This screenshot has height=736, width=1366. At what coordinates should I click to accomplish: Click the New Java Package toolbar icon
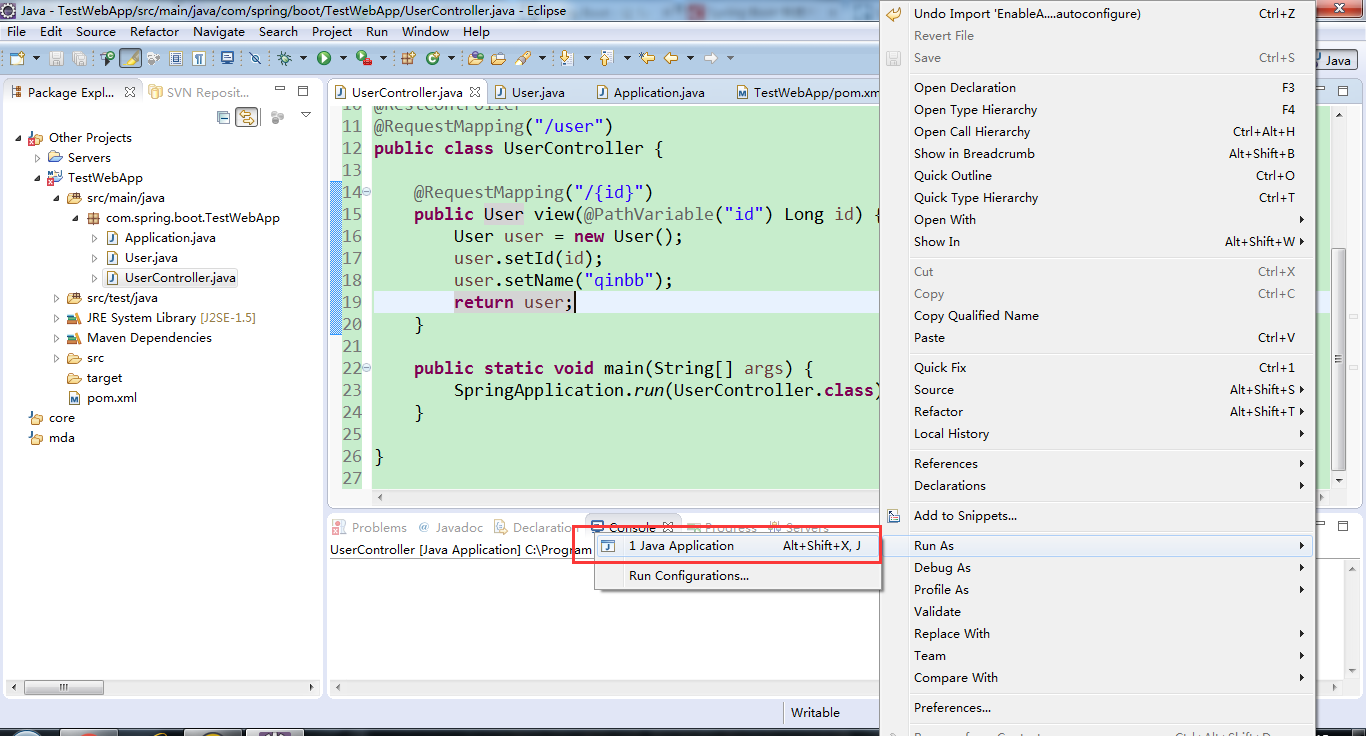(409, 59)
